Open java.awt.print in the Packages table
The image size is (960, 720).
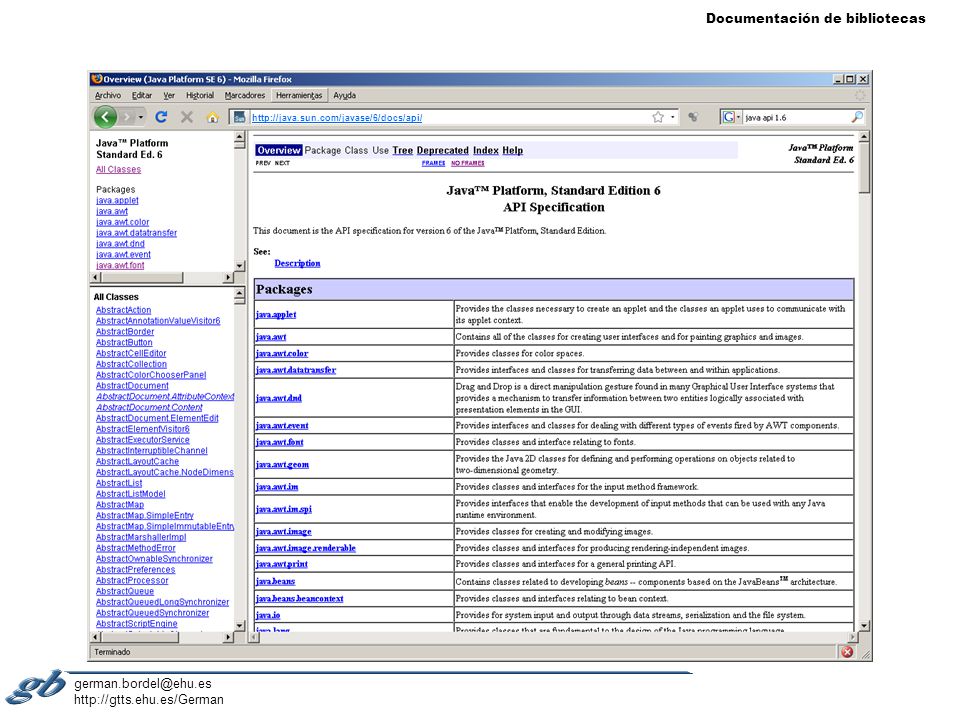click(x=282, y=564)
